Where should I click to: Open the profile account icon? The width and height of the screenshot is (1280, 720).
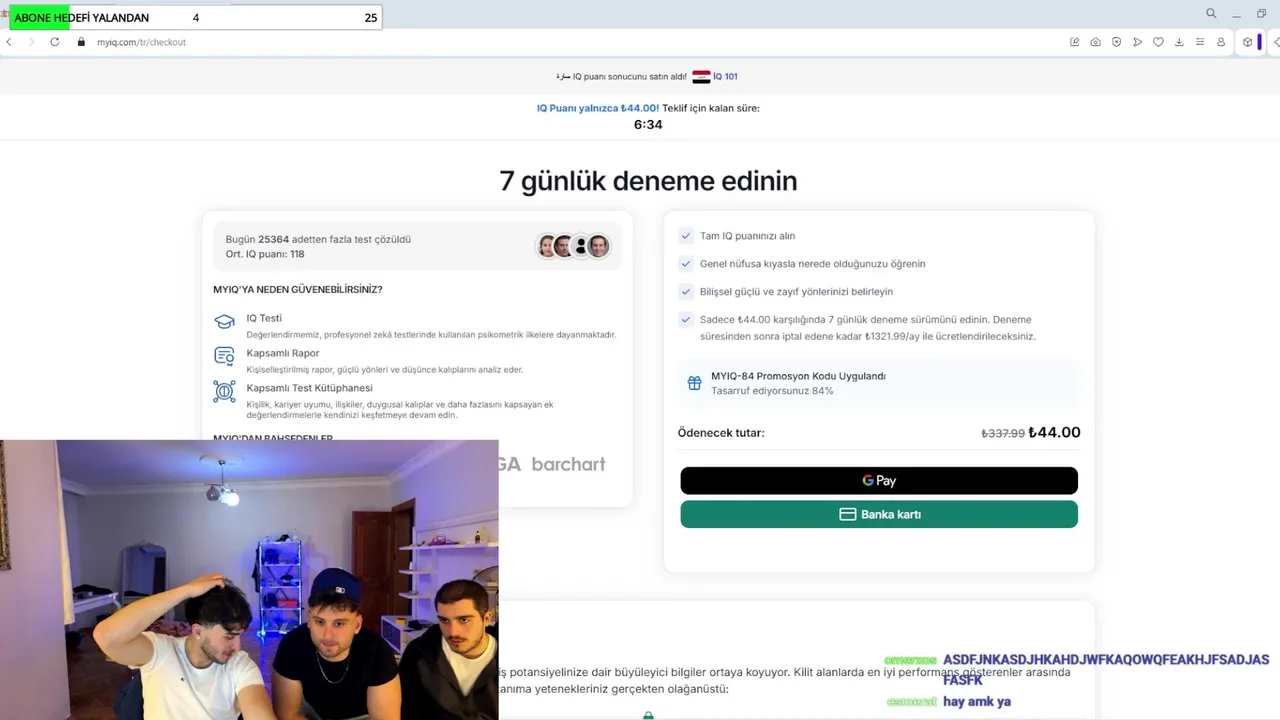[1221, 42]
